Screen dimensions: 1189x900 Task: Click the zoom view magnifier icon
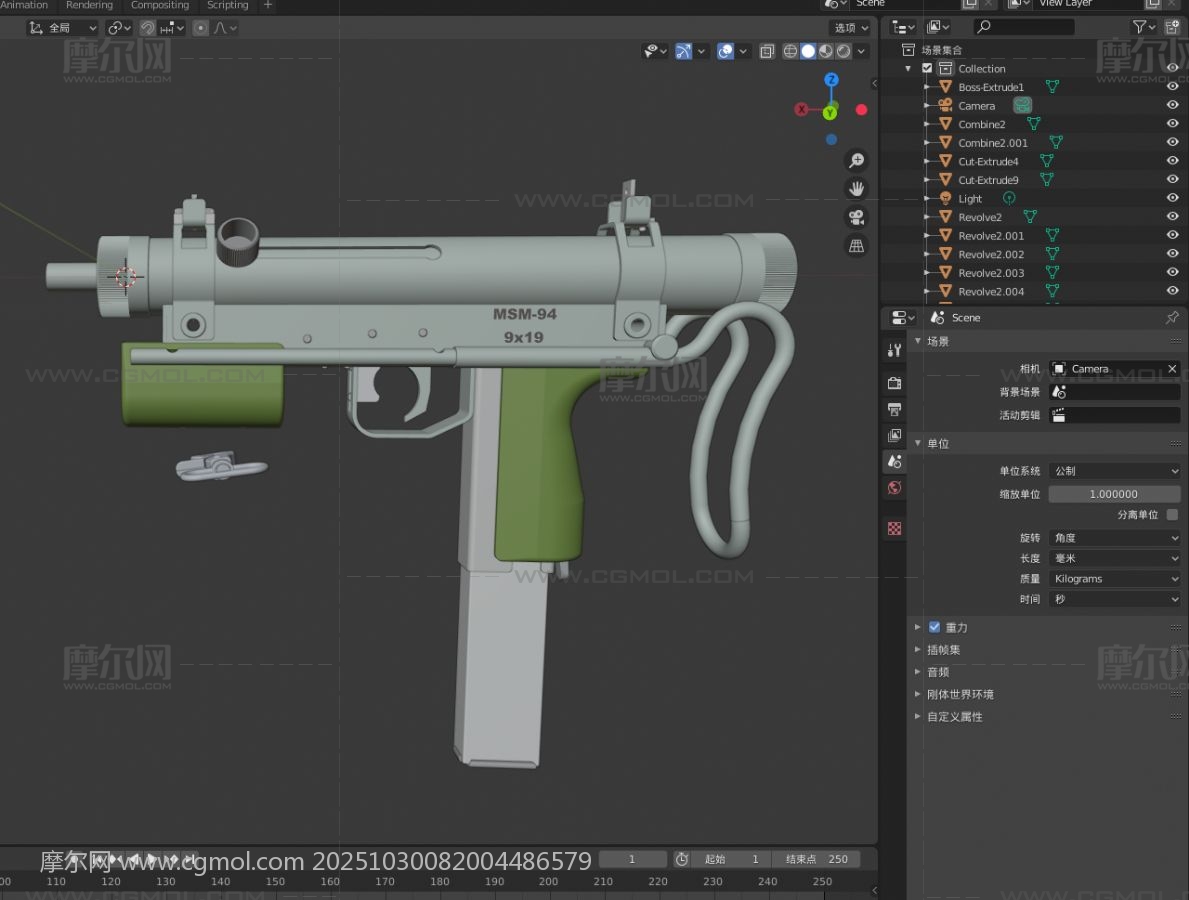[x=856, y=161]
